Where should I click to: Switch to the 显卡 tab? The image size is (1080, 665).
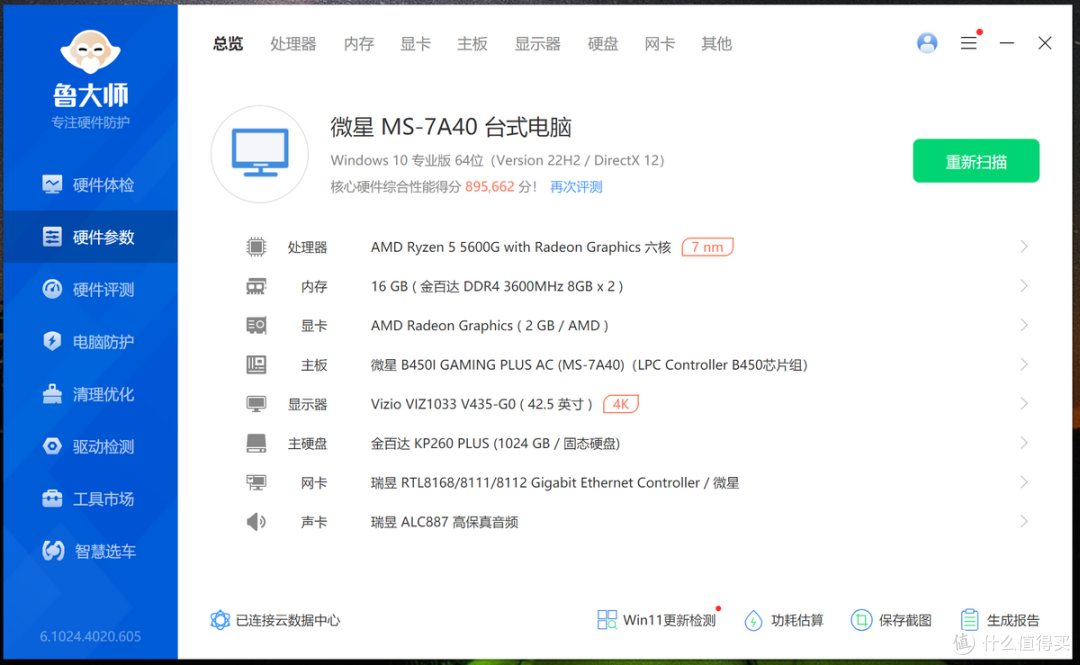coord(415,44)
